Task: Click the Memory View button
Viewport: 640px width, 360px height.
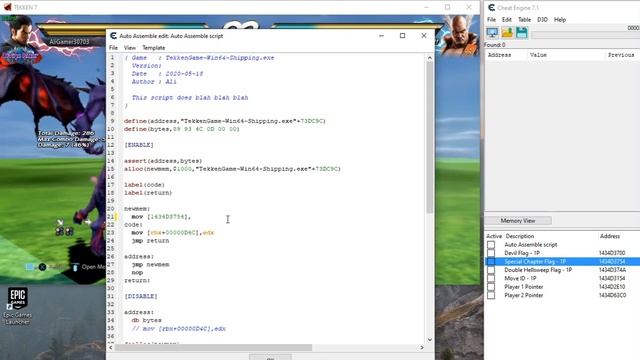Action: tap(518, 221)
